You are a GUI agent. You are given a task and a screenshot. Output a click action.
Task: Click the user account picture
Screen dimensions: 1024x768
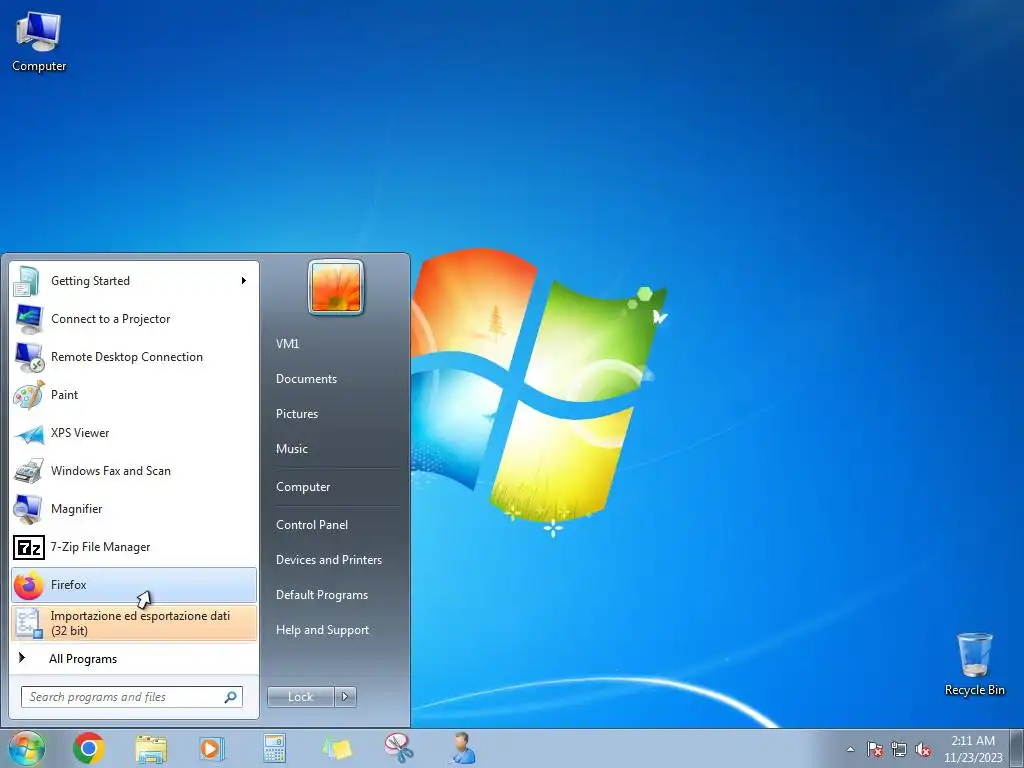336,287
